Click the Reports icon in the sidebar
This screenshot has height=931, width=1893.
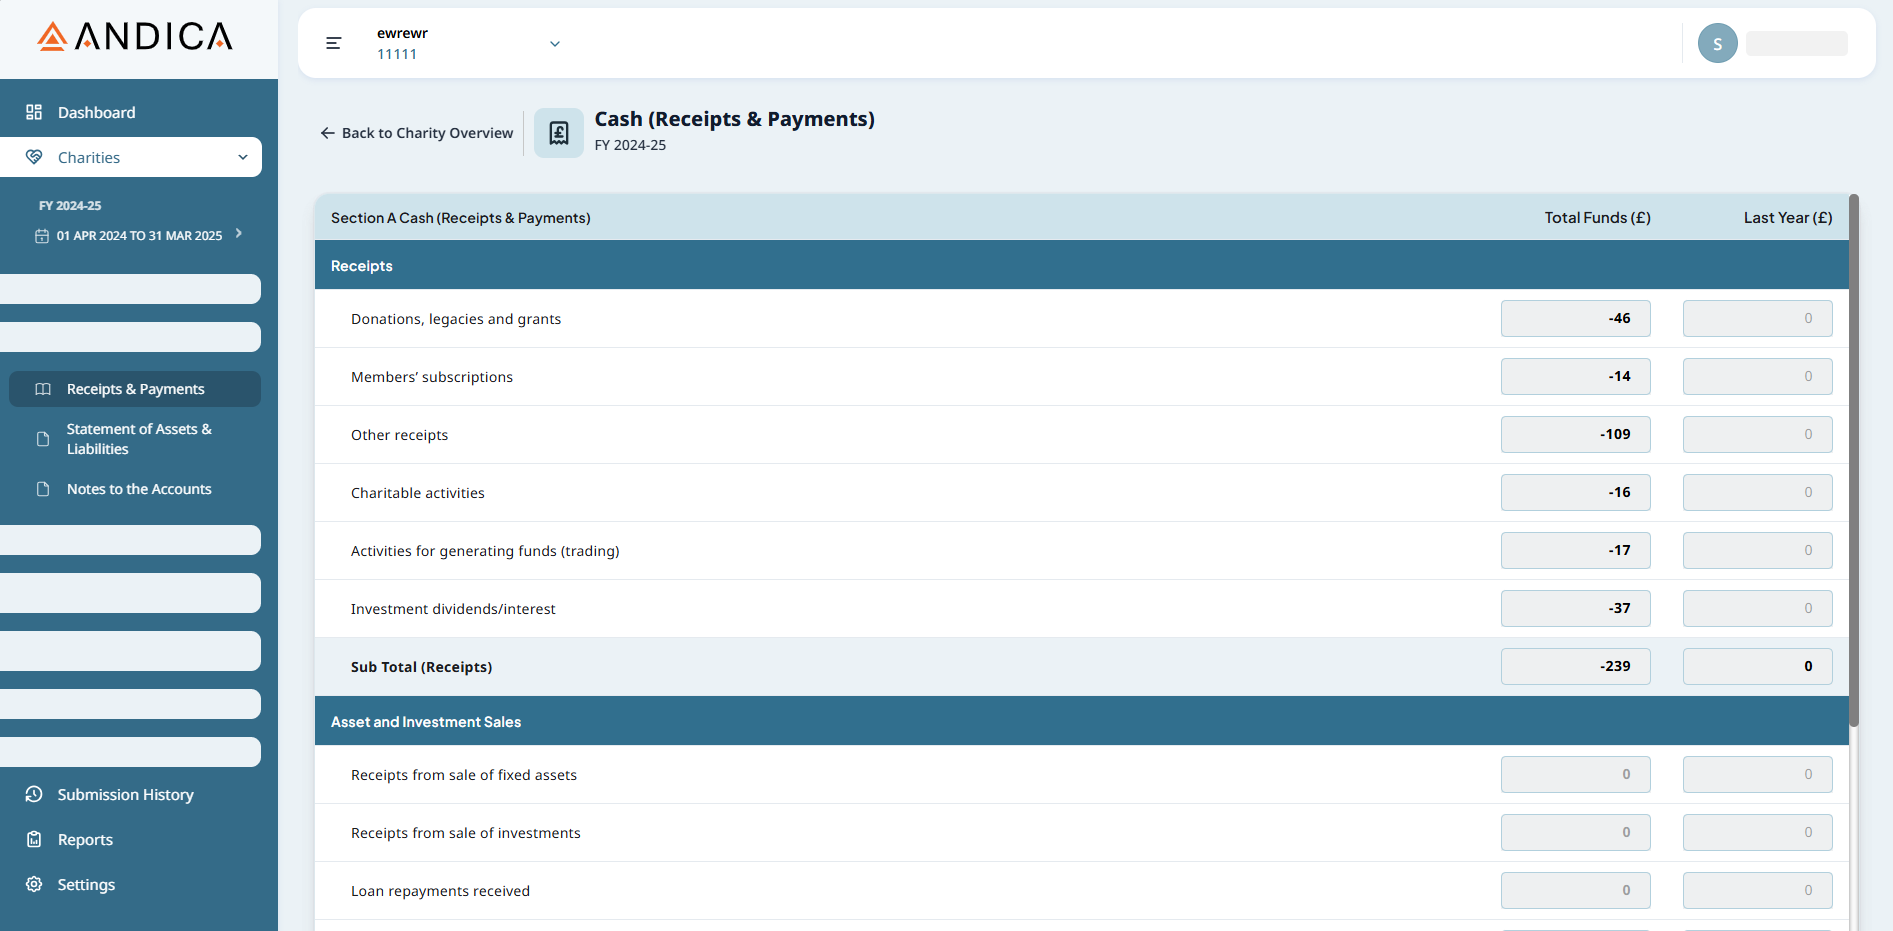pyautogui.click(x=33, y=839)
